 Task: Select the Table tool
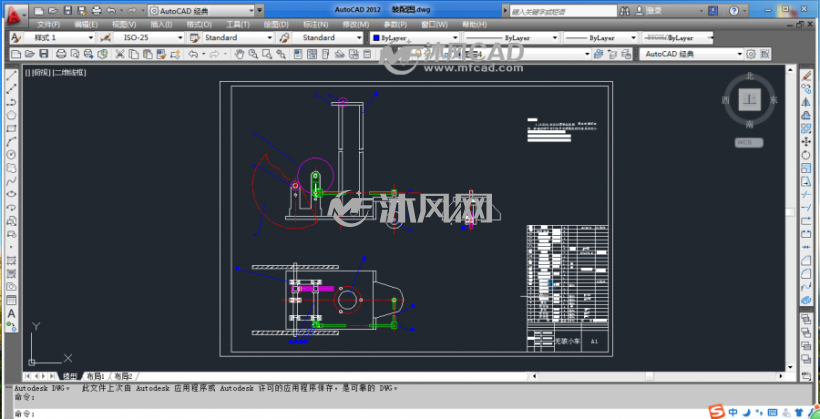[11, 300]
